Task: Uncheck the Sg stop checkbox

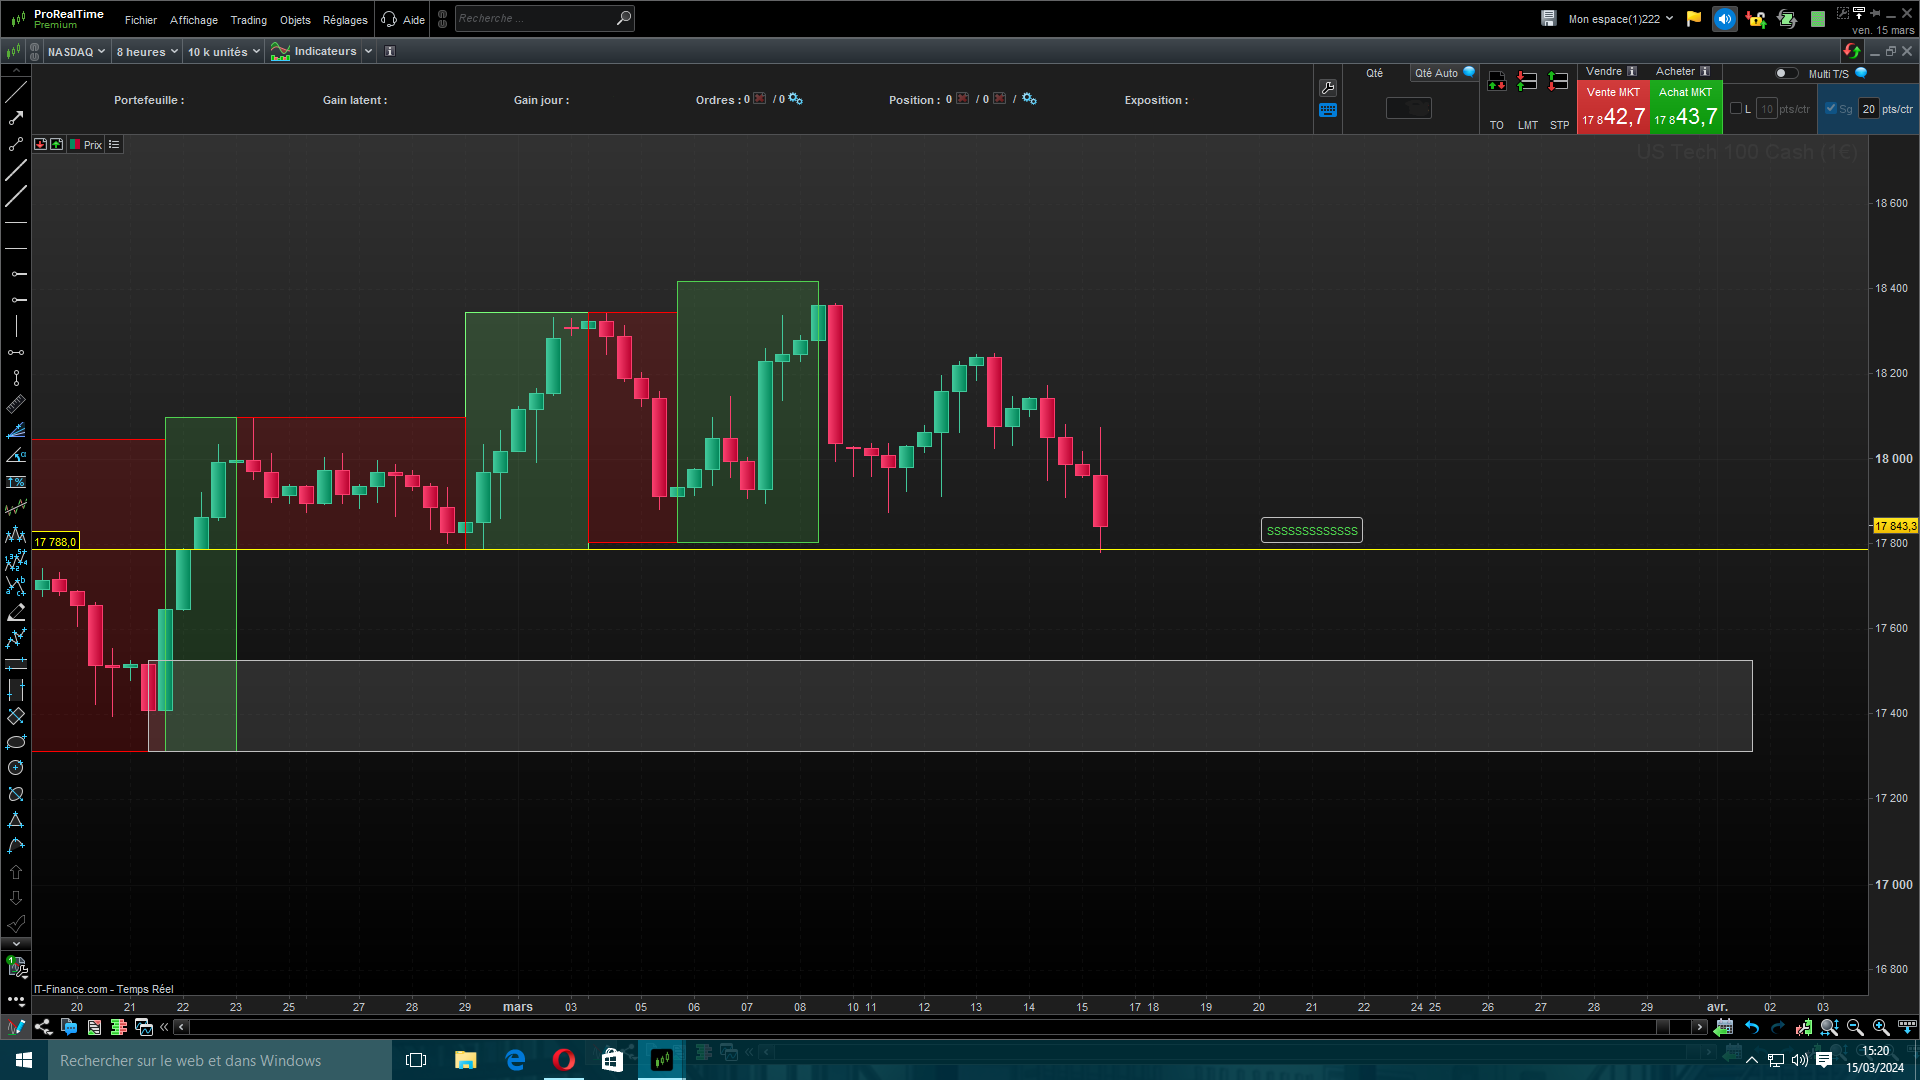Action: [1831, 109]
